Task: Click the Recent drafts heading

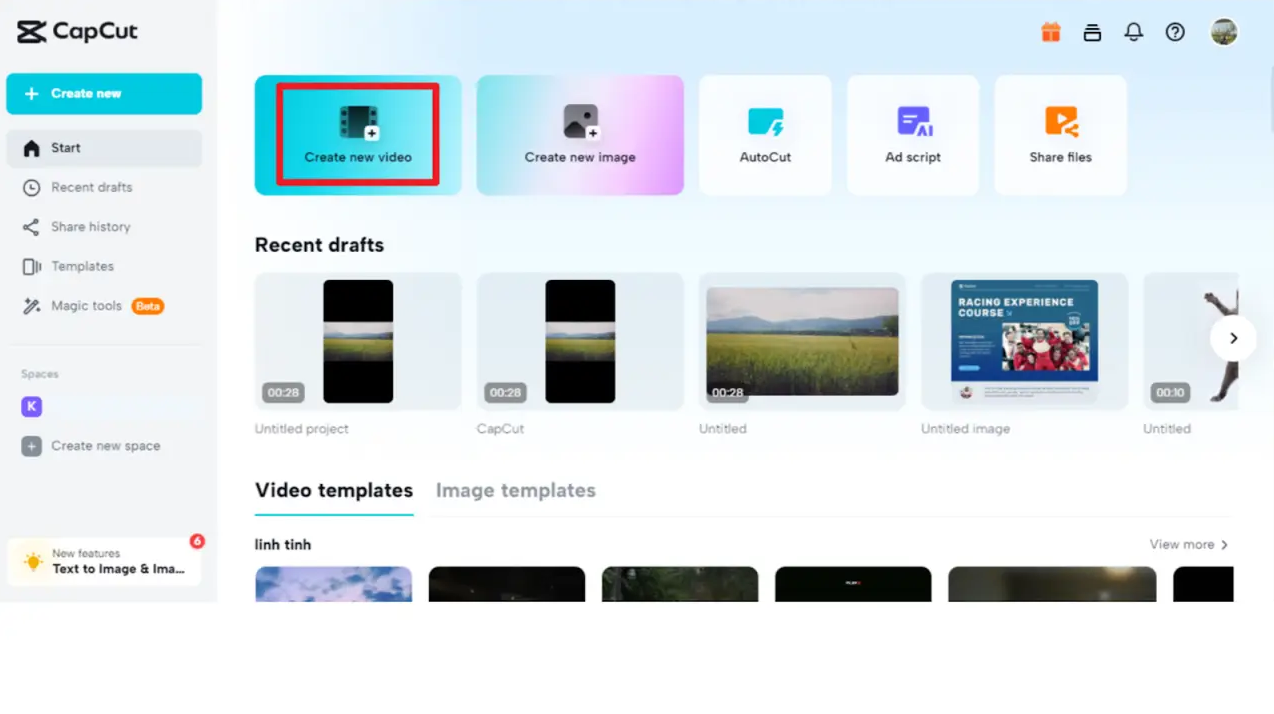Action: click(319, 245)
